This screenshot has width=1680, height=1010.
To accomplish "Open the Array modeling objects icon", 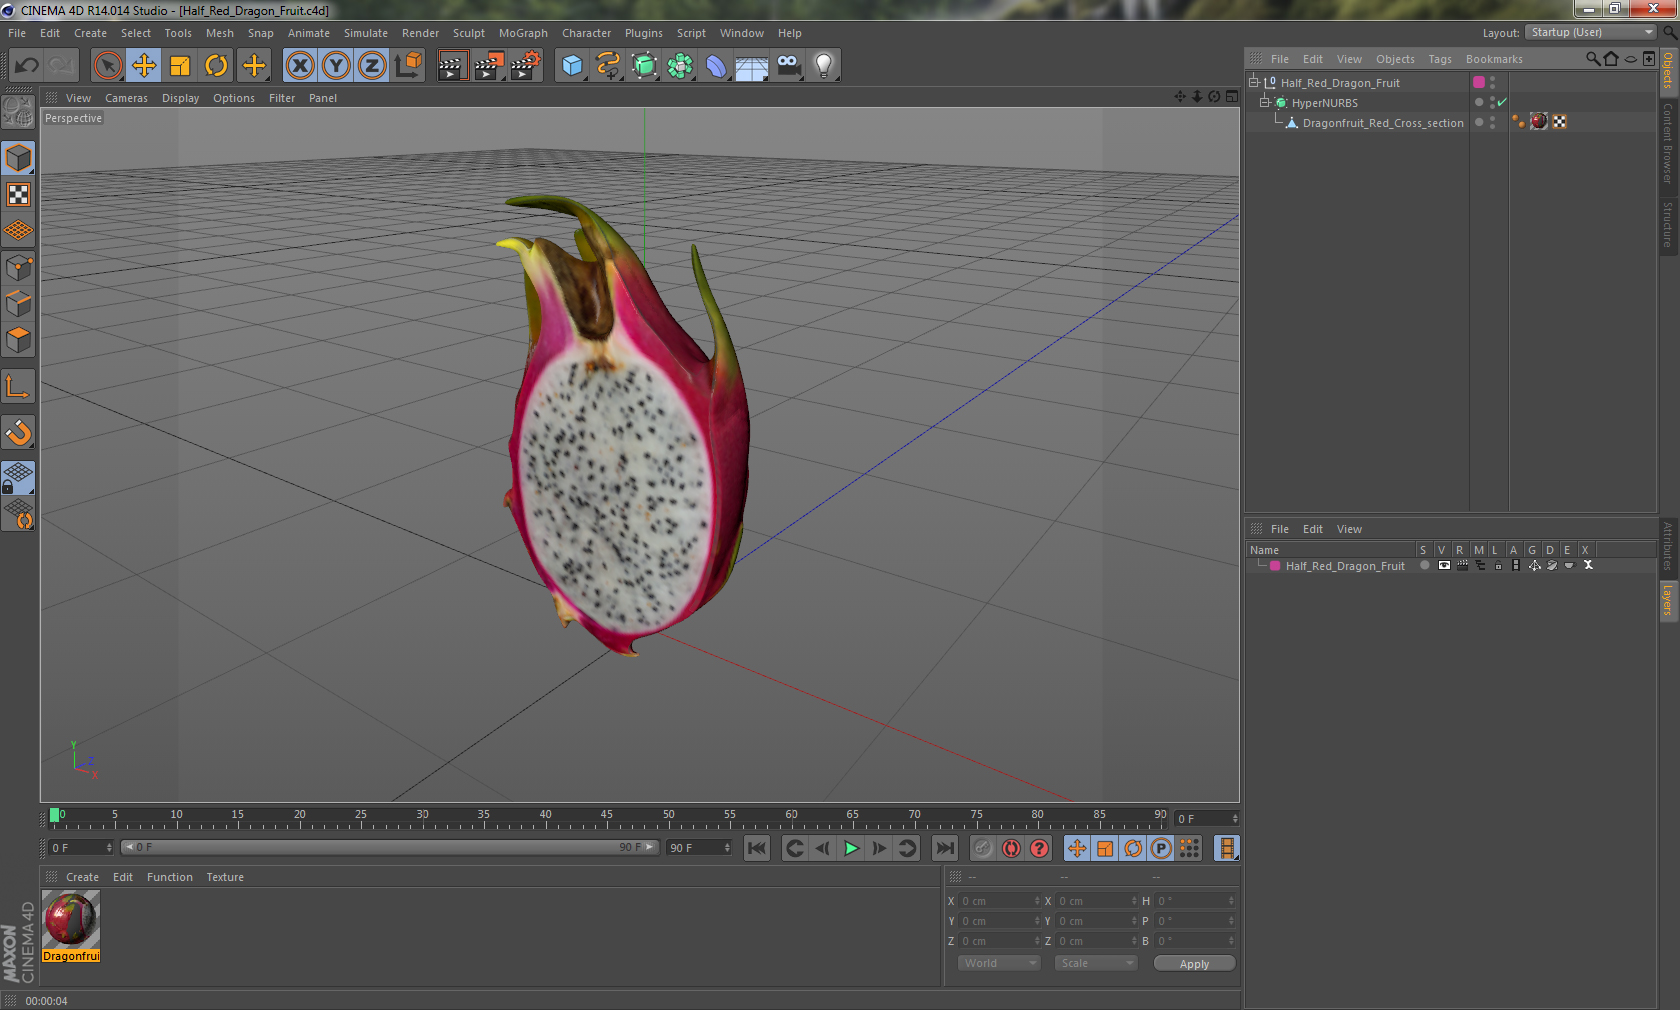I will 680,66.
